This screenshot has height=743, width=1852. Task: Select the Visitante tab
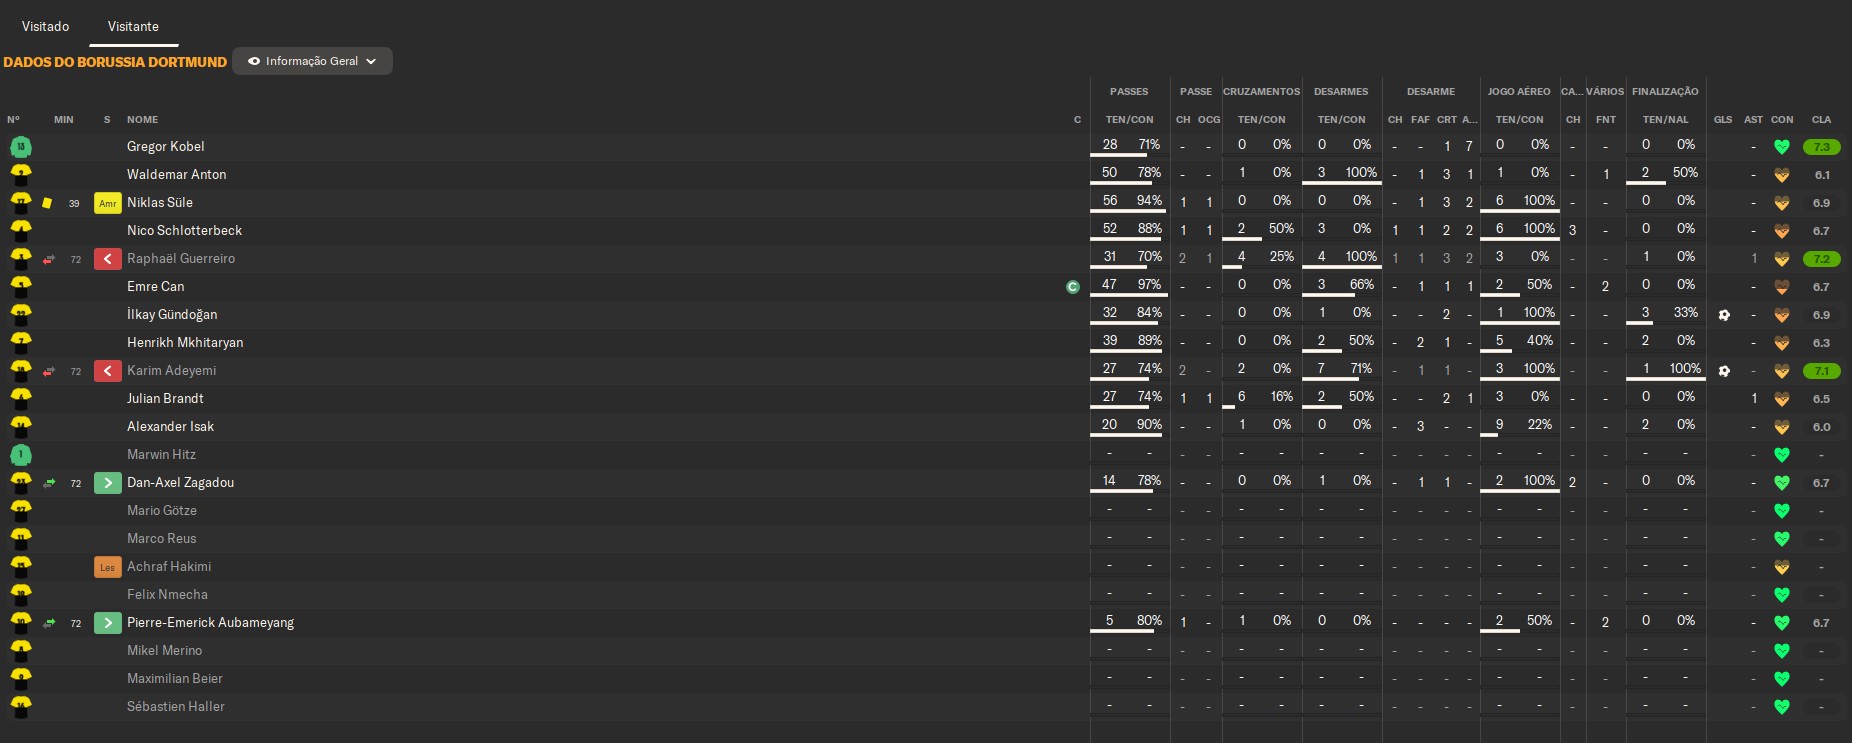pyautogui.click(x=133, y=26)
